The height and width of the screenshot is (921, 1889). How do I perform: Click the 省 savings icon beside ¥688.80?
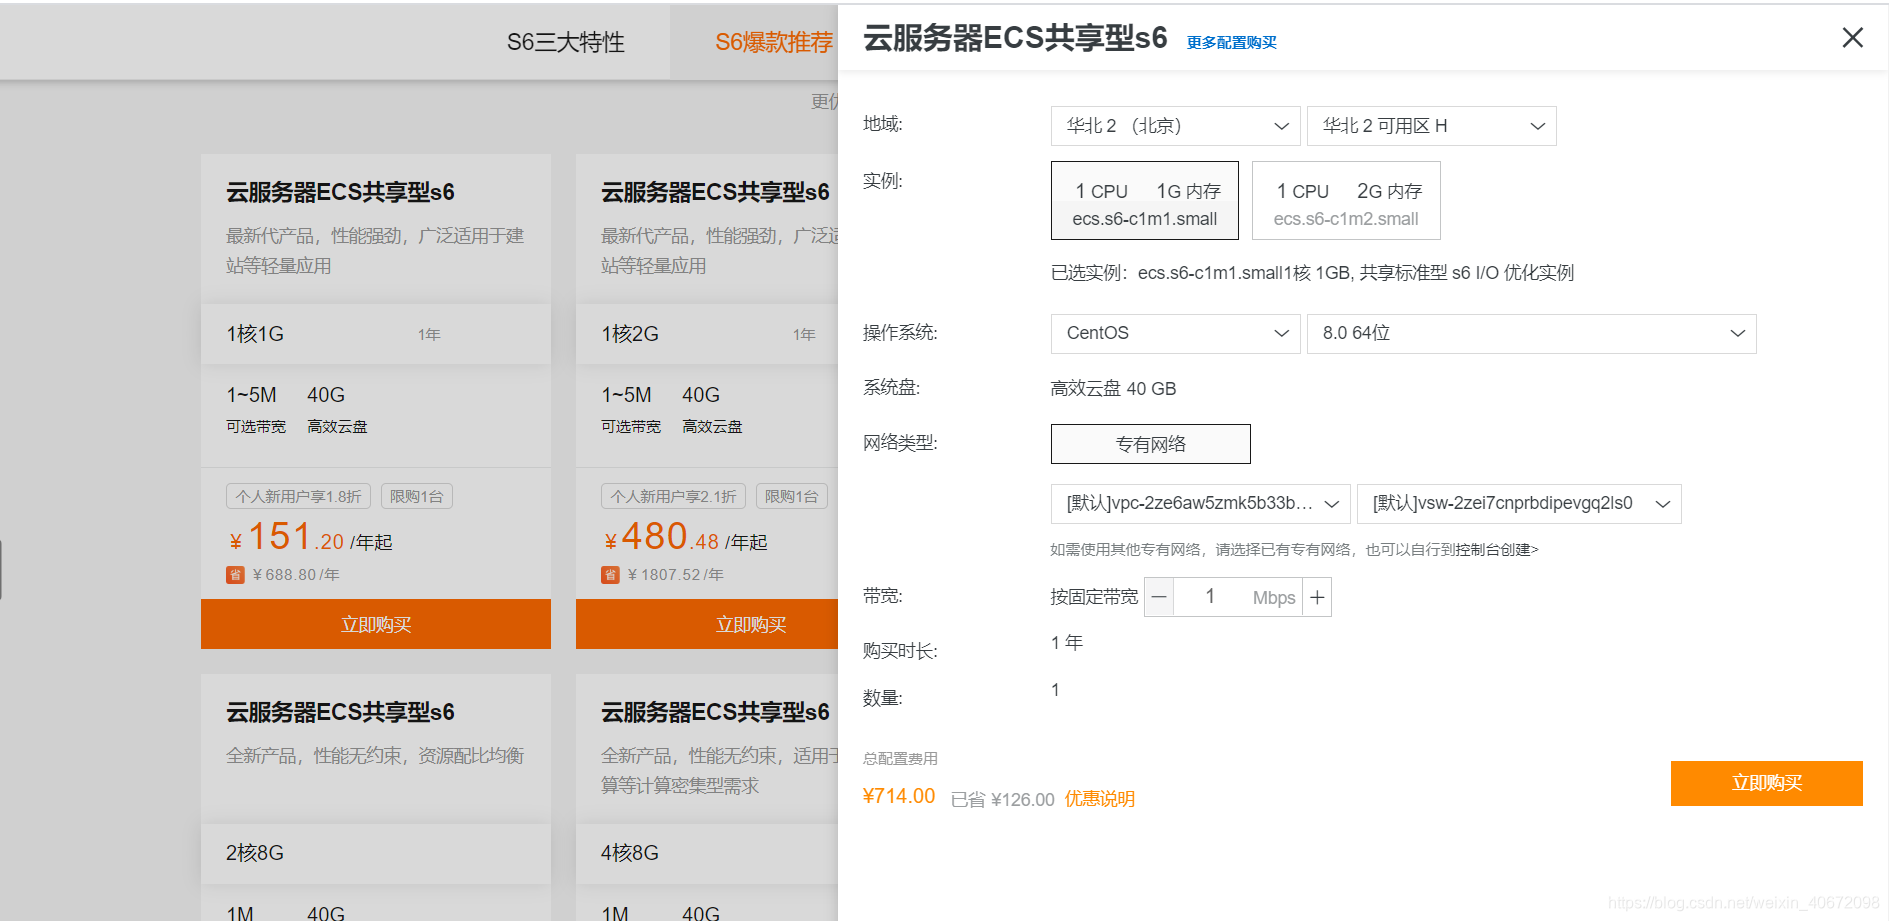236,575
